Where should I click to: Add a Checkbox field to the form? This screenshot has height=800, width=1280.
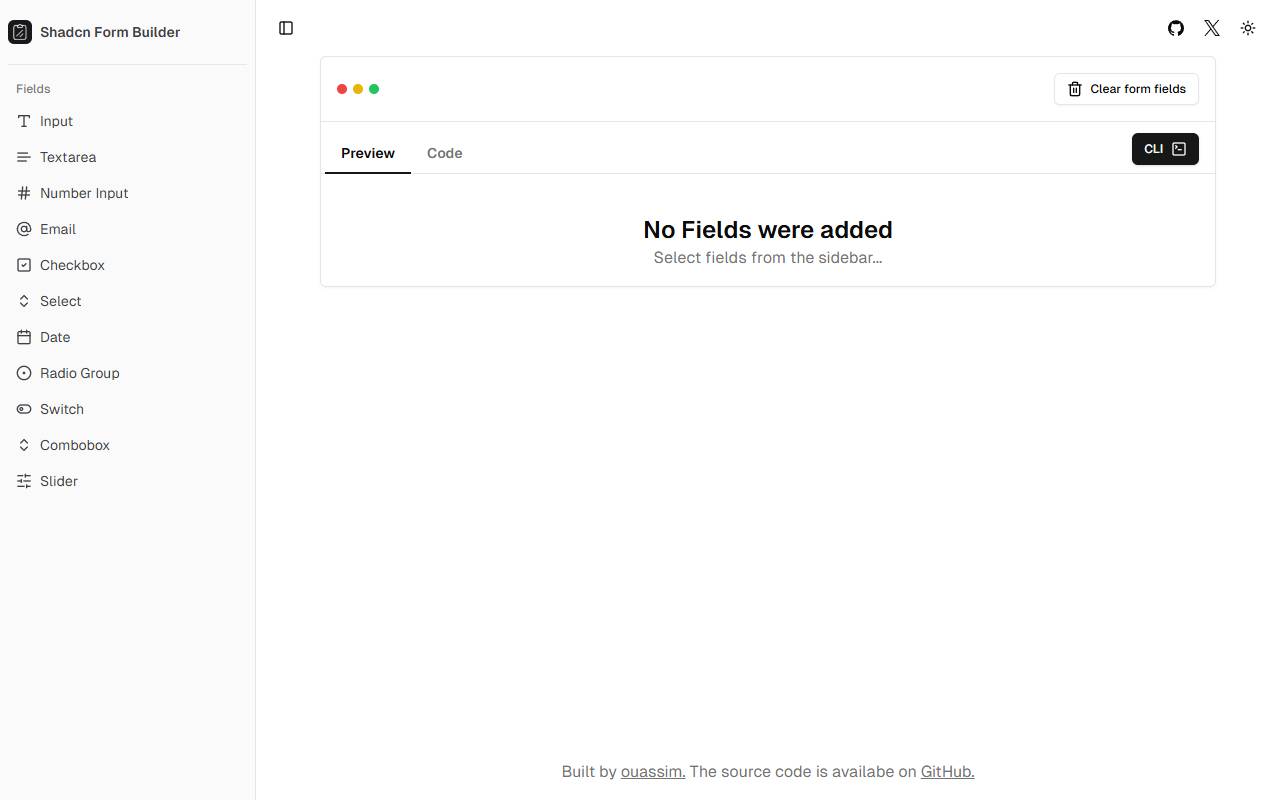tap(128, 265)
